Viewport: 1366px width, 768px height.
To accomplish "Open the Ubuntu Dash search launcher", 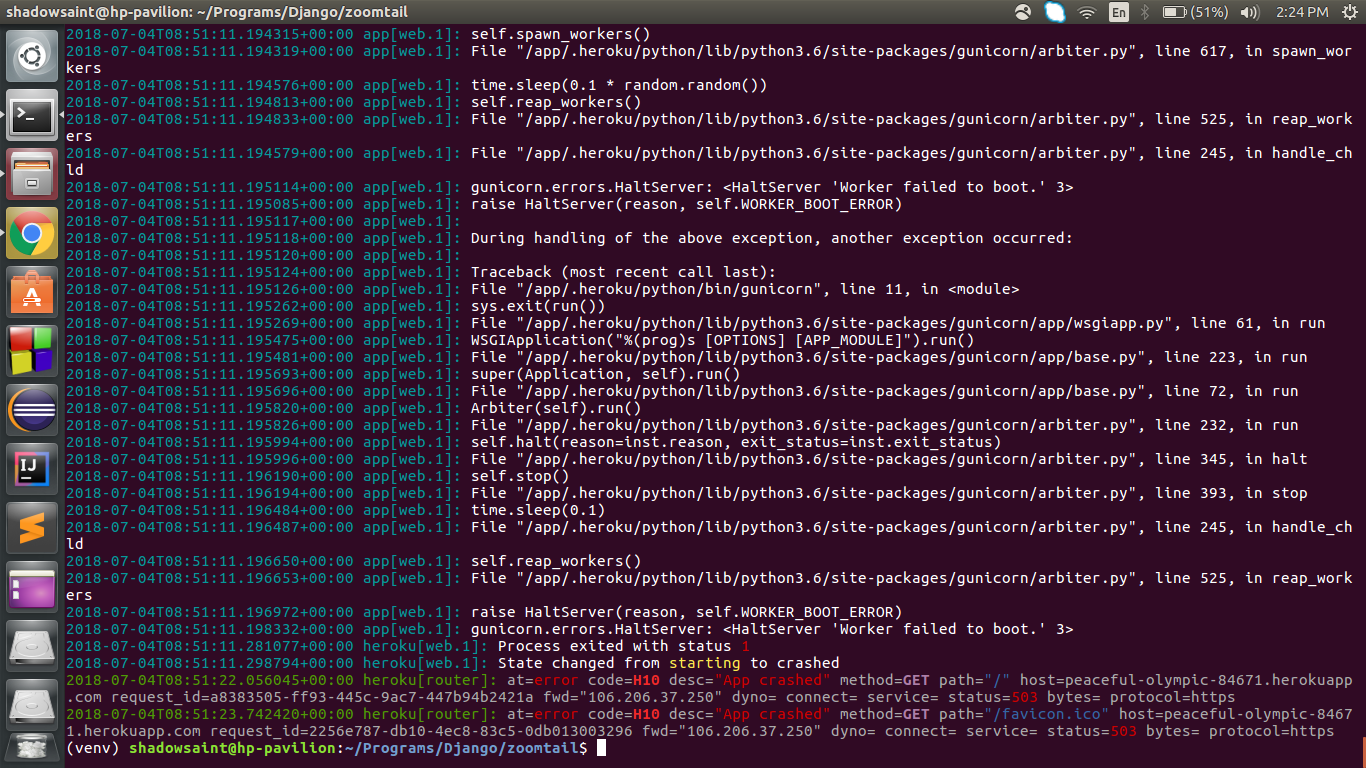I will point(32,56).
